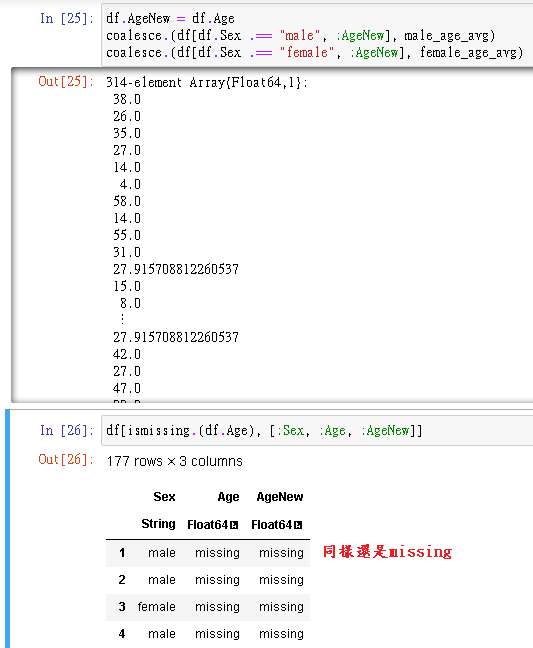Screen dimensions: 533x648
Task: Click the 'Float64' type label under AgeNew
Action: click(x=272, y=525)
